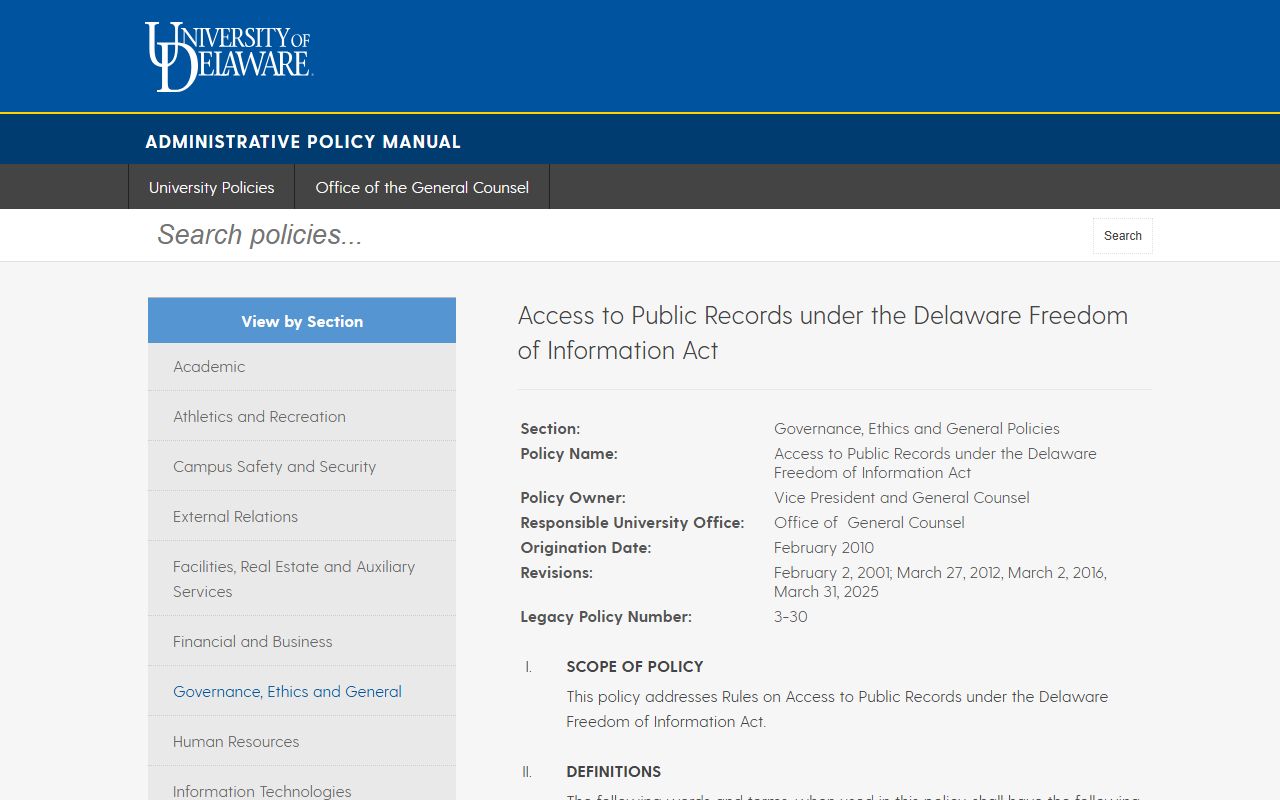Click the 'Office of General Counsel' value
The width and height of the screenshot is (1280, 800).
click(x=869, y=522)
